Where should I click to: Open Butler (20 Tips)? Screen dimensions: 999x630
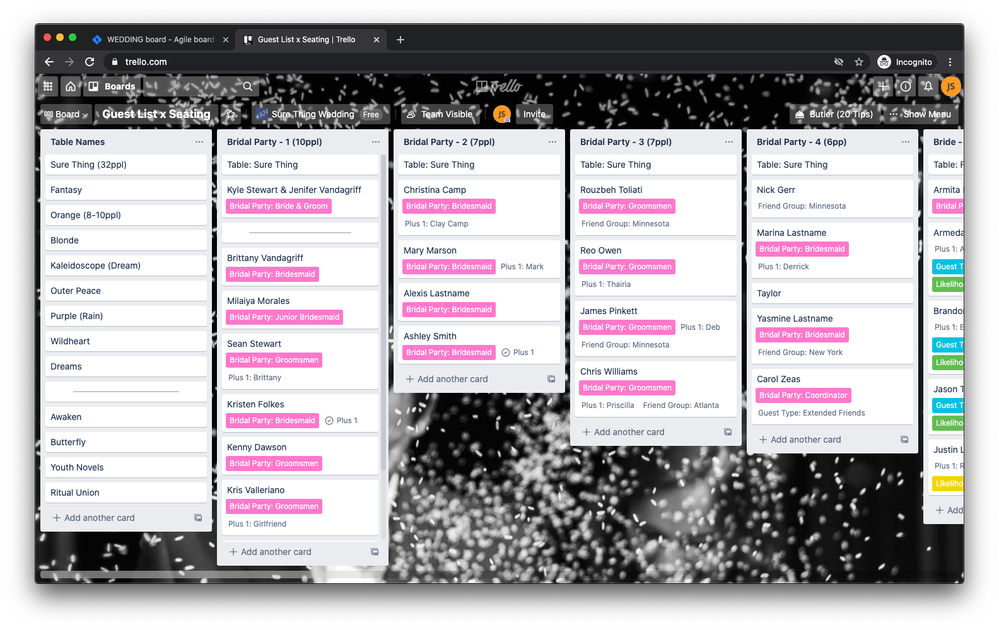click(834, 114)
